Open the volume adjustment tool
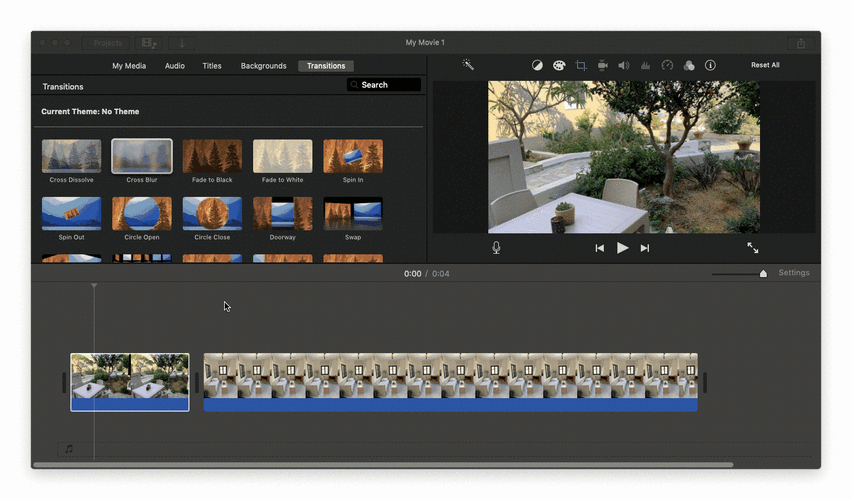This screenshot has height=500, width=852. point(624,65)
